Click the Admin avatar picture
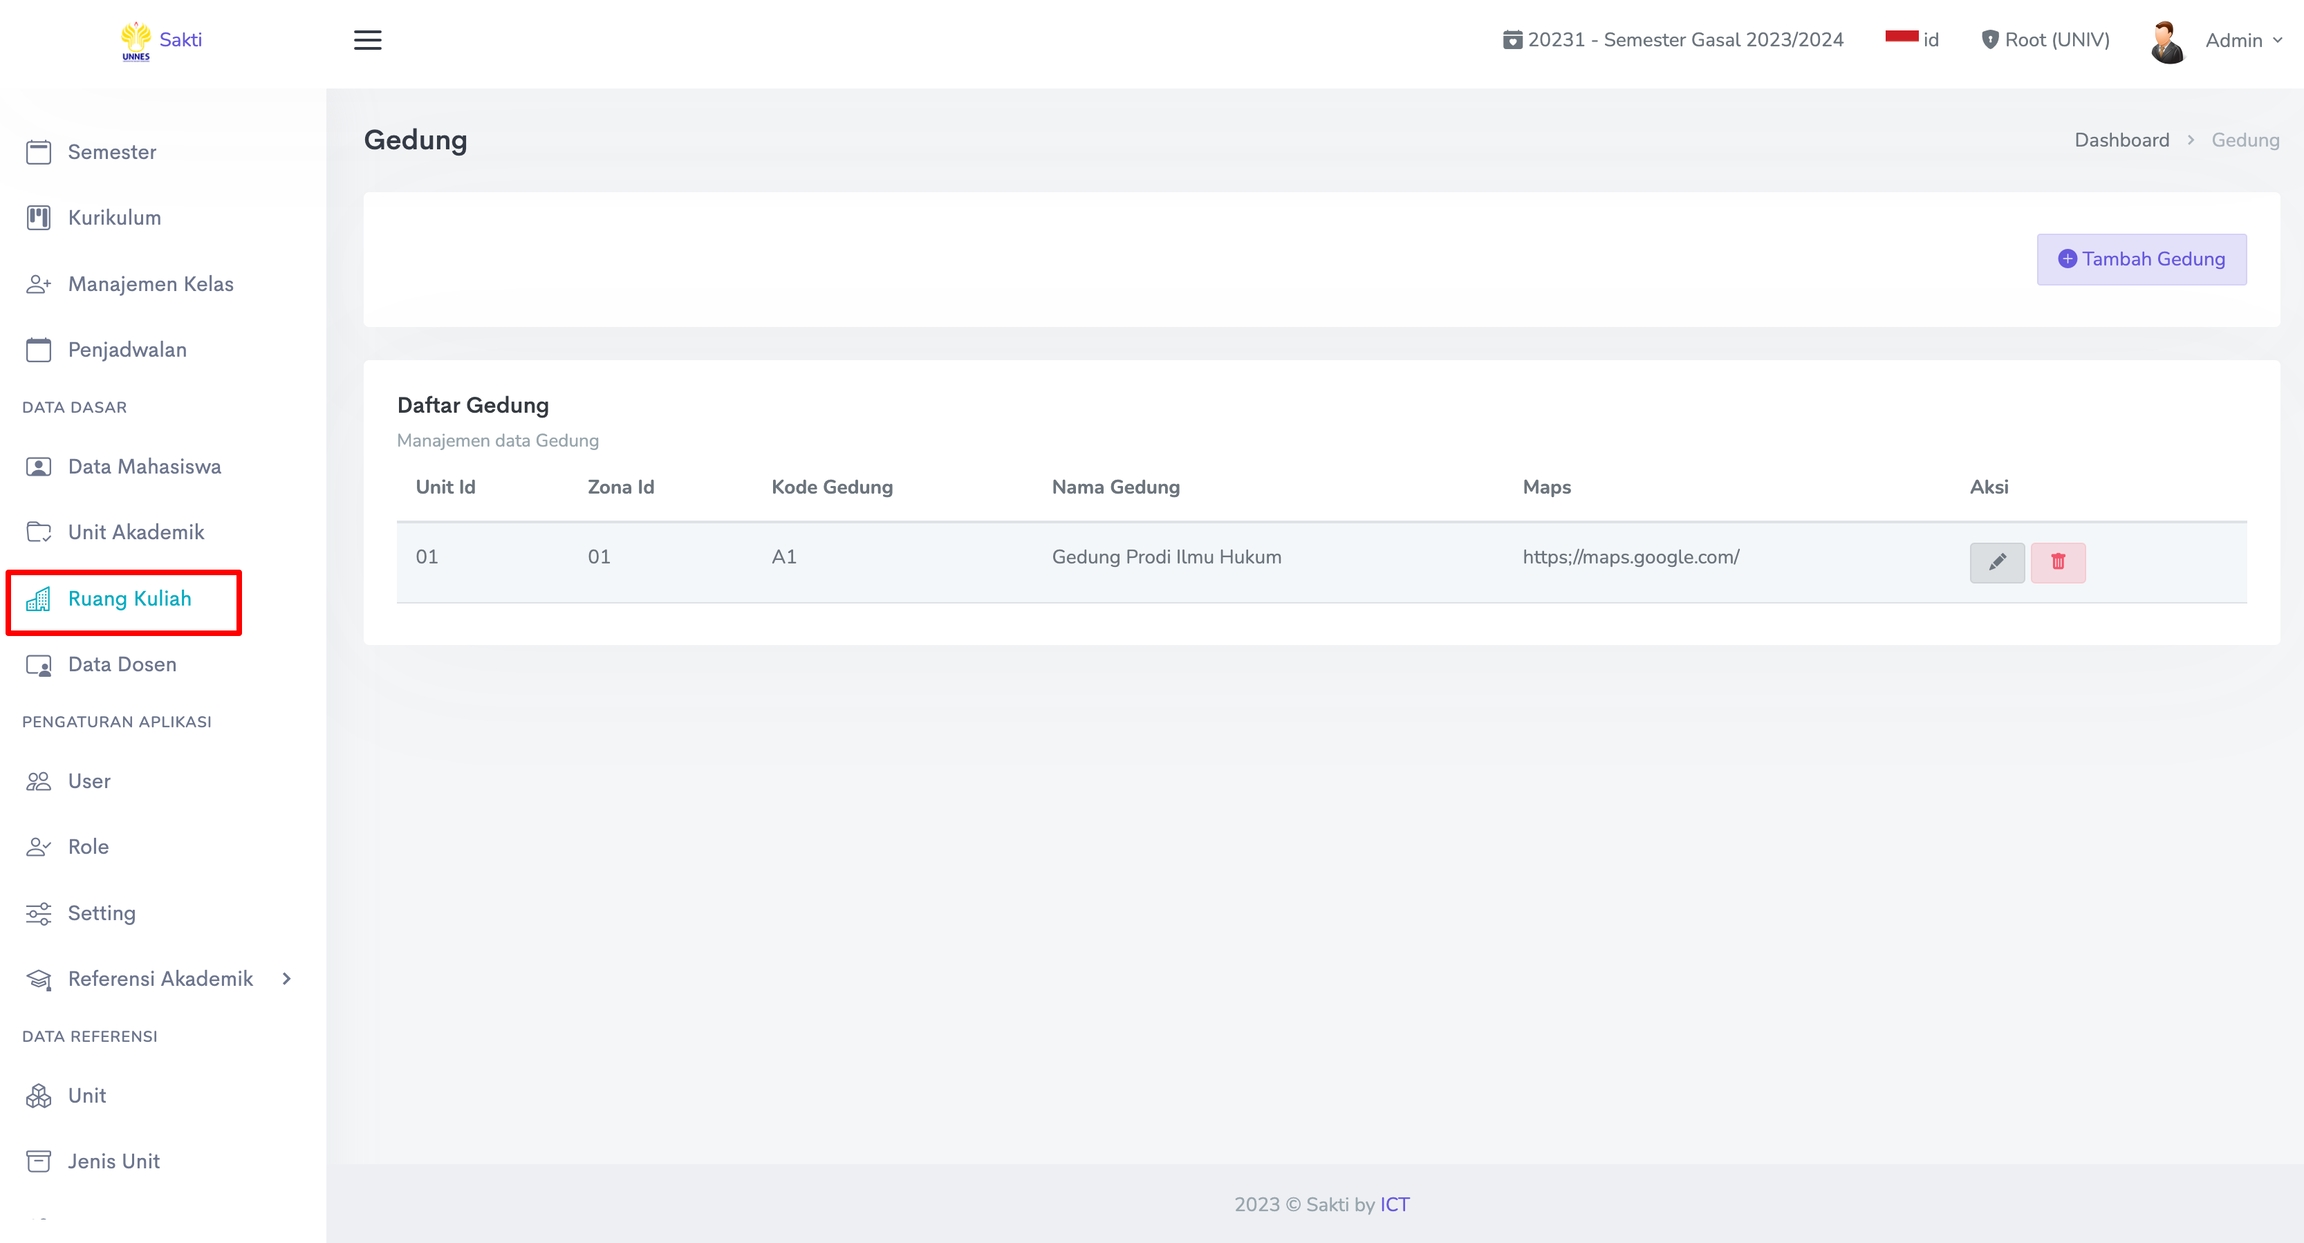Image resolution: width=2304 pixels, height=1243 pixels. click(2166, 41)
